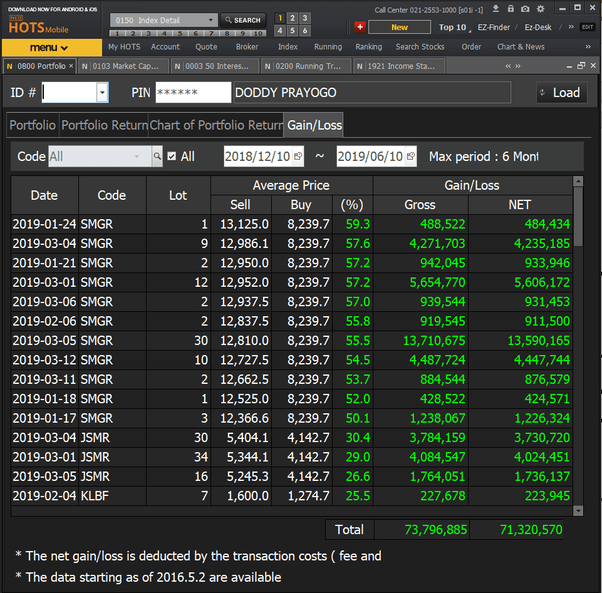
Task: Select virtual screen number 3
Action: coord(304,18)
